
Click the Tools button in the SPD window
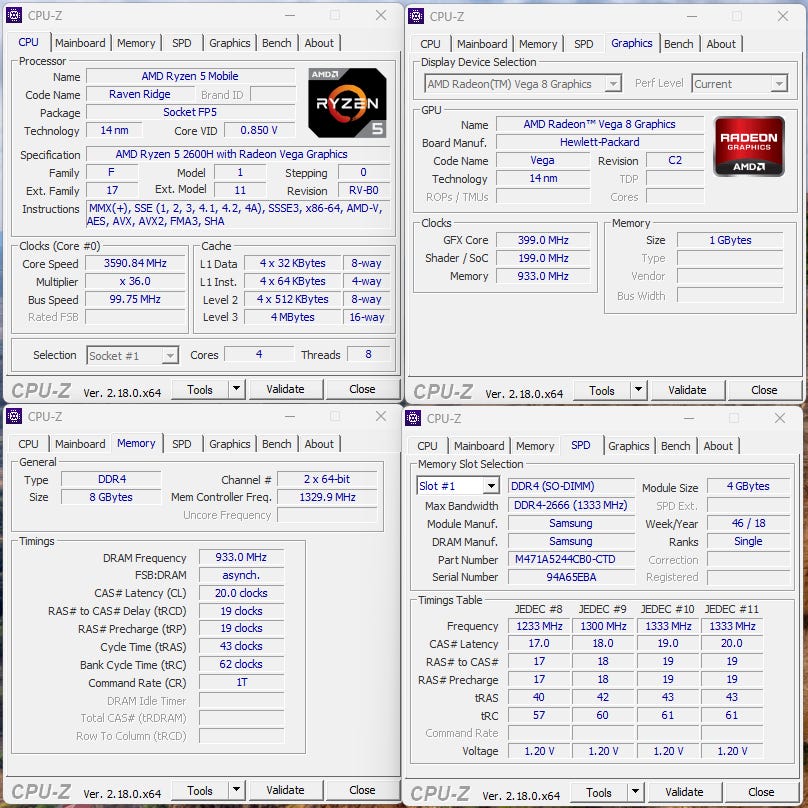point(599,792)
